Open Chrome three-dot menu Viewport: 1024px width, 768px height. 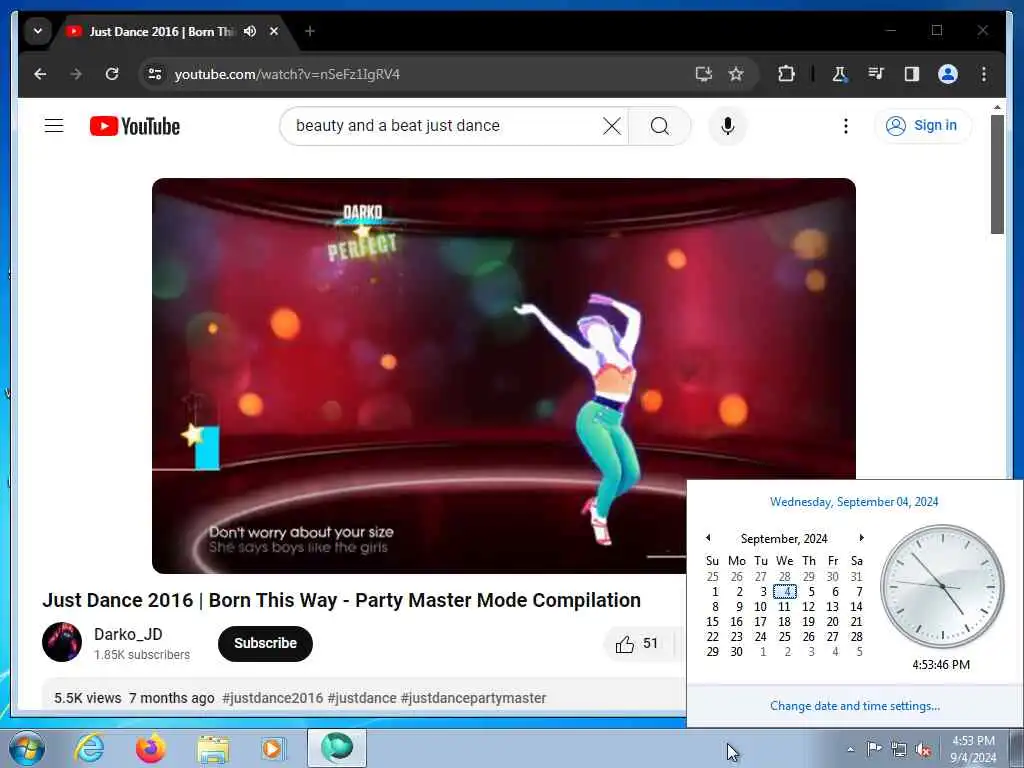coord(984,74)
